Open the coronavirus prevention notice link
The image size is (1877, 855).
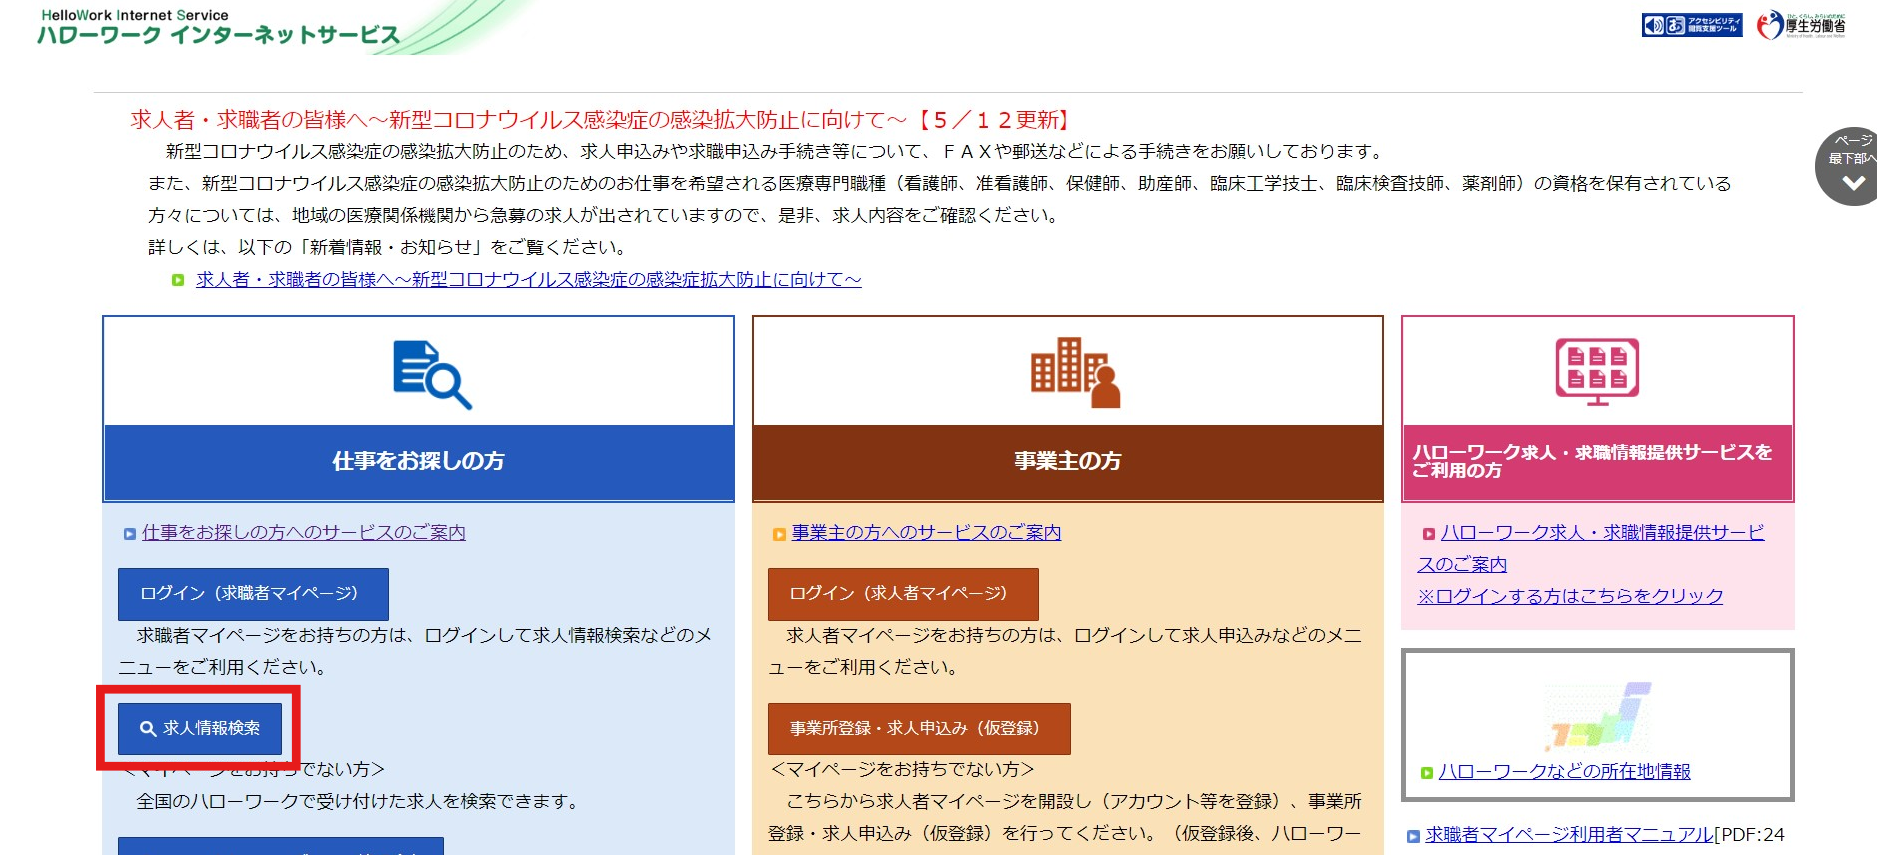528,280
